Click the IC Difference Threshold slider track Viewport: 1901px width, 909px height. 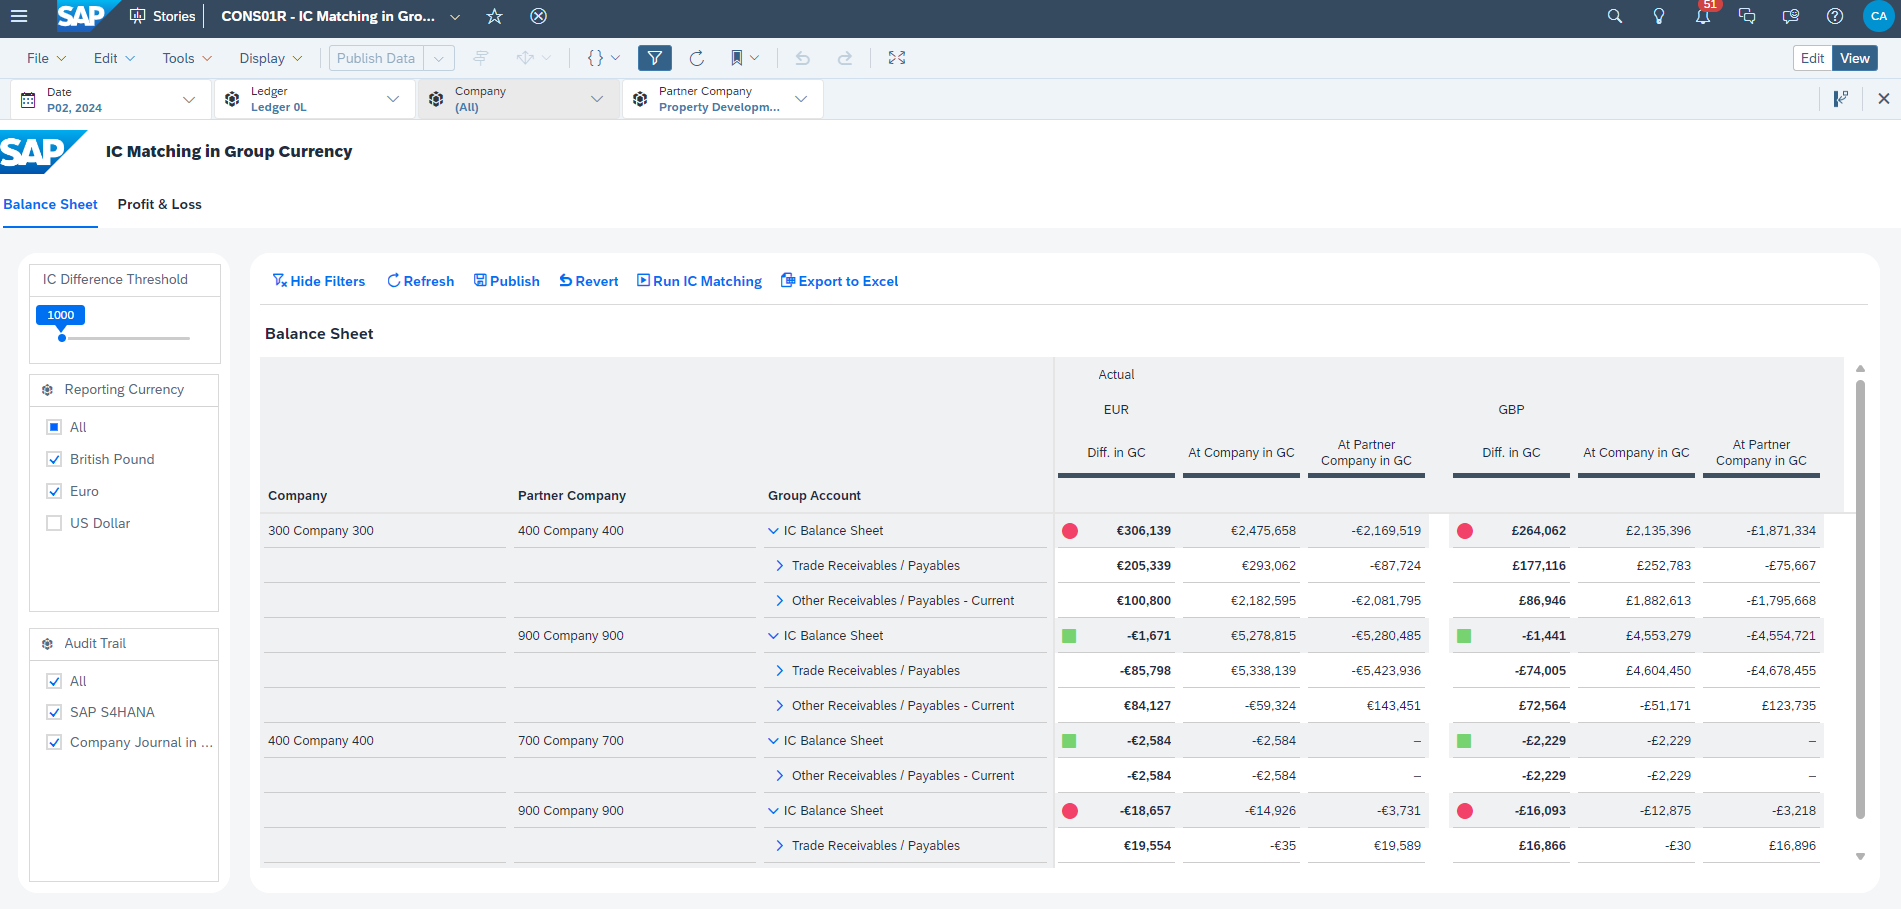[126, 338]
